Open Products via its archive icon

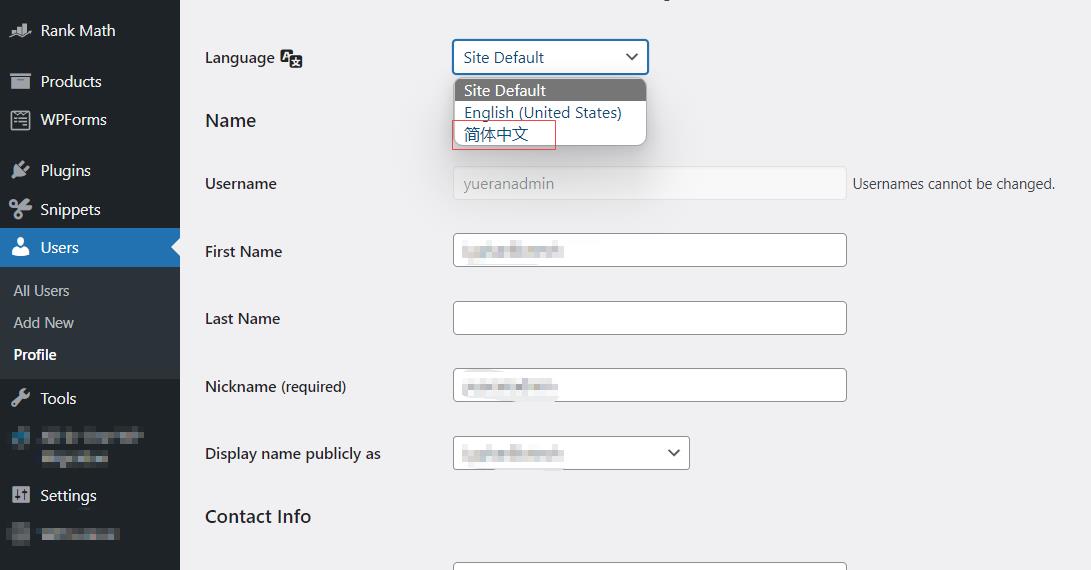(x=21, y=81)
